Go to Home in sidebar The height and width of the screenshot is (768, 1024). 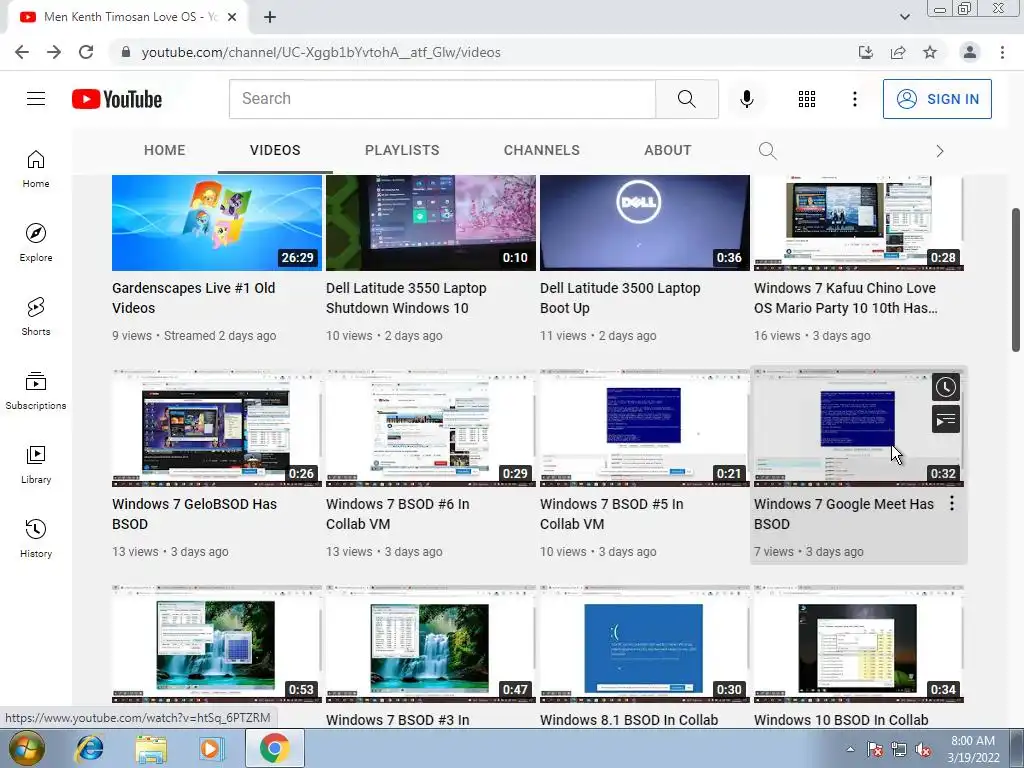click(36, 168)
